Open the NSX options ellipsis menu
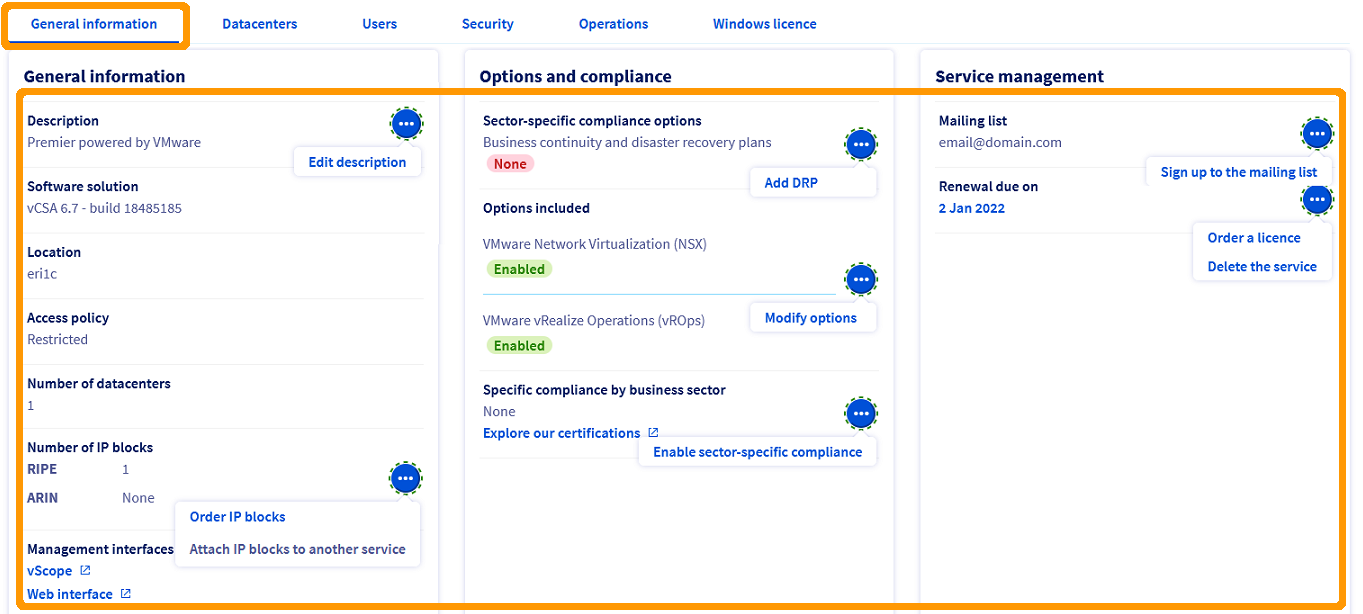The width and height of the screenshot is (1363, 614). [860, 280]
